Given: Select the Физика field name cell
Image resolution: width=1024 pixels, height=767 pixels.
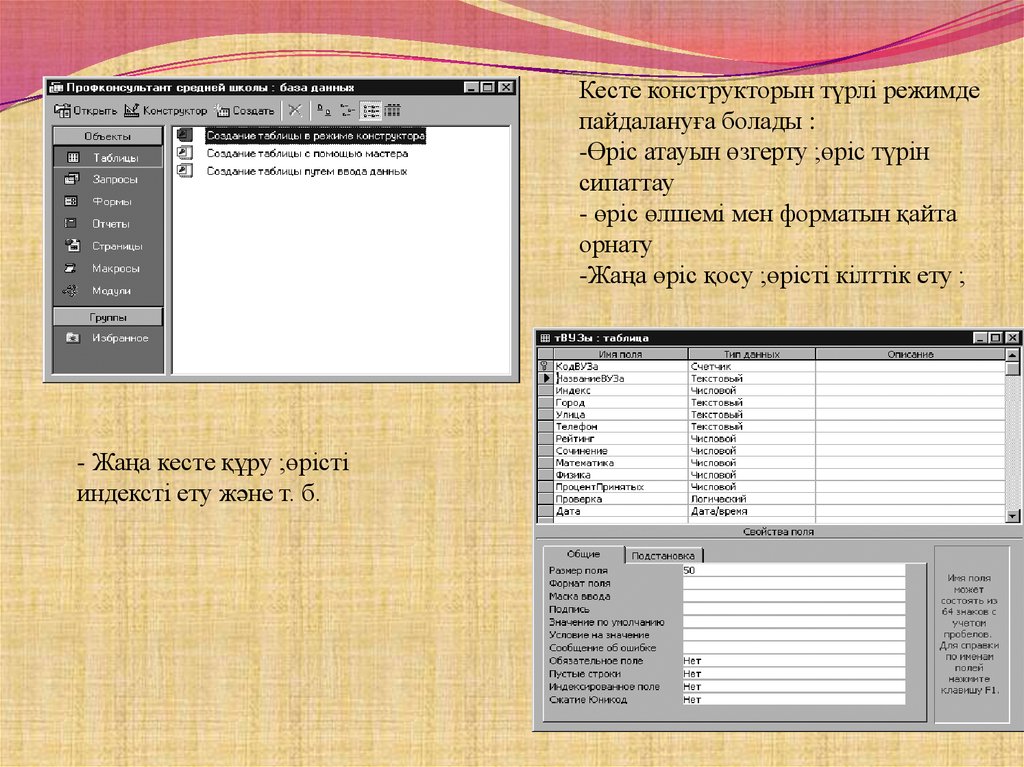Looking at the screenshot, I should tap(620, 475).
